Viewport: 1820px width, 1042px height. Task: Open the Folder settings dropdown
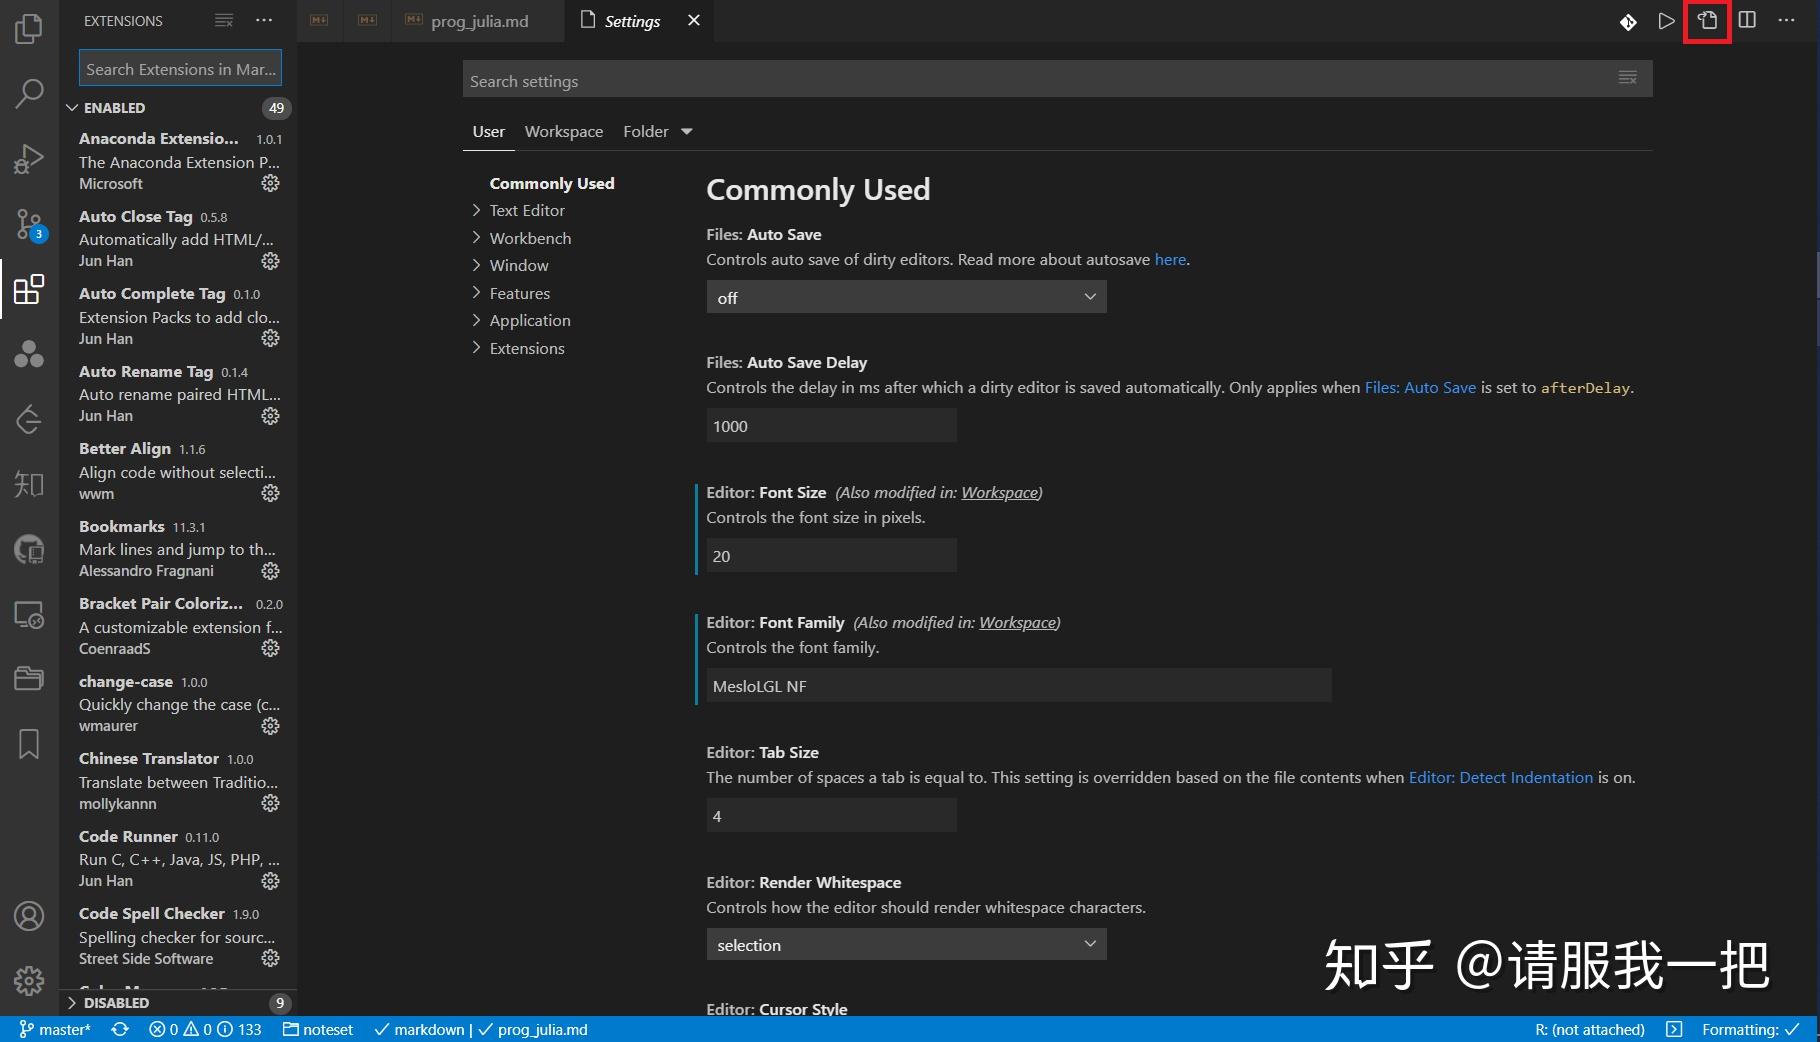(x=658, y=131)
